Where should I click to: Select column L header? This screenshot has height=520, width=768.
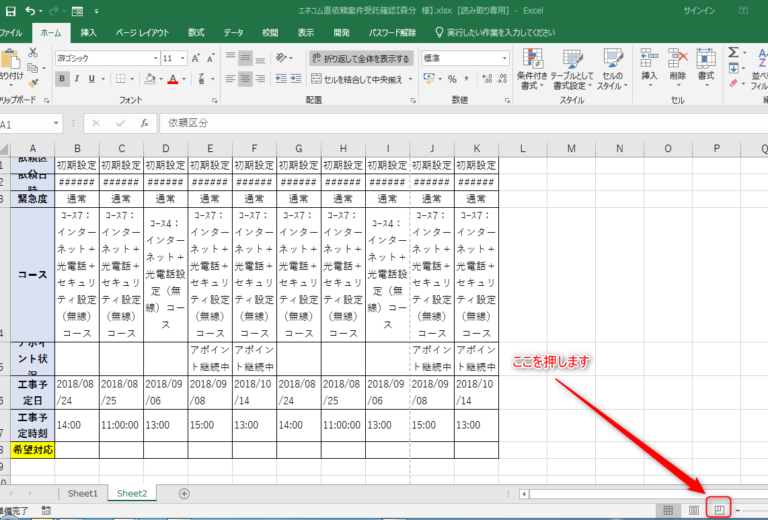pos(523,148)
